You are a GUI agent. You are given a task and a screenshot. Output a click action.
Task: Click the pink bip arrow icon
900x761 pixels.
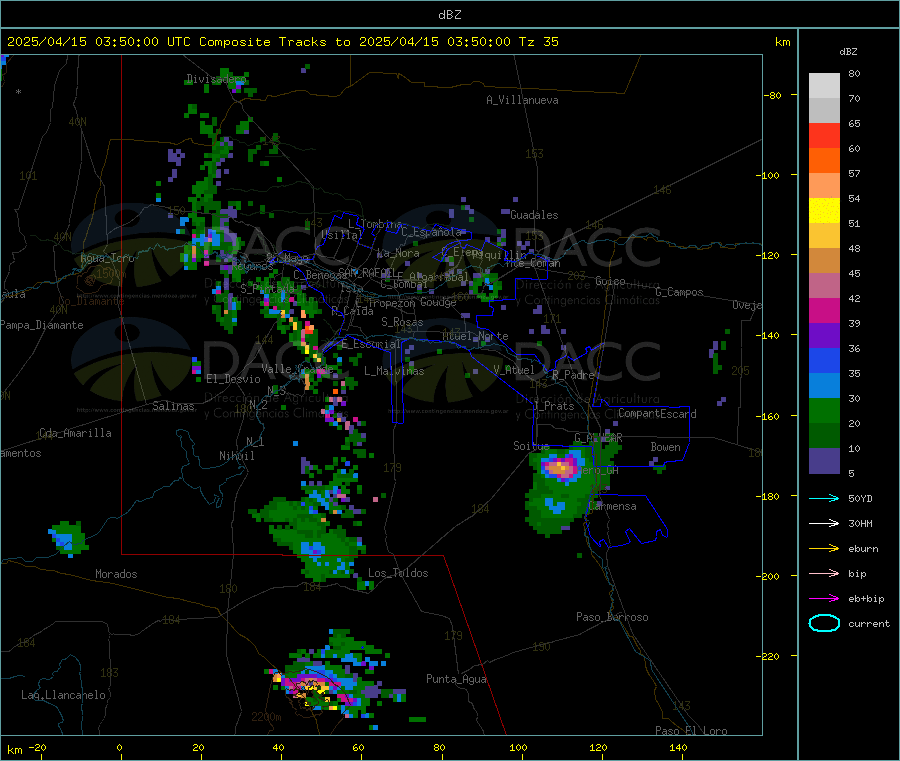(x=824, y=573)
